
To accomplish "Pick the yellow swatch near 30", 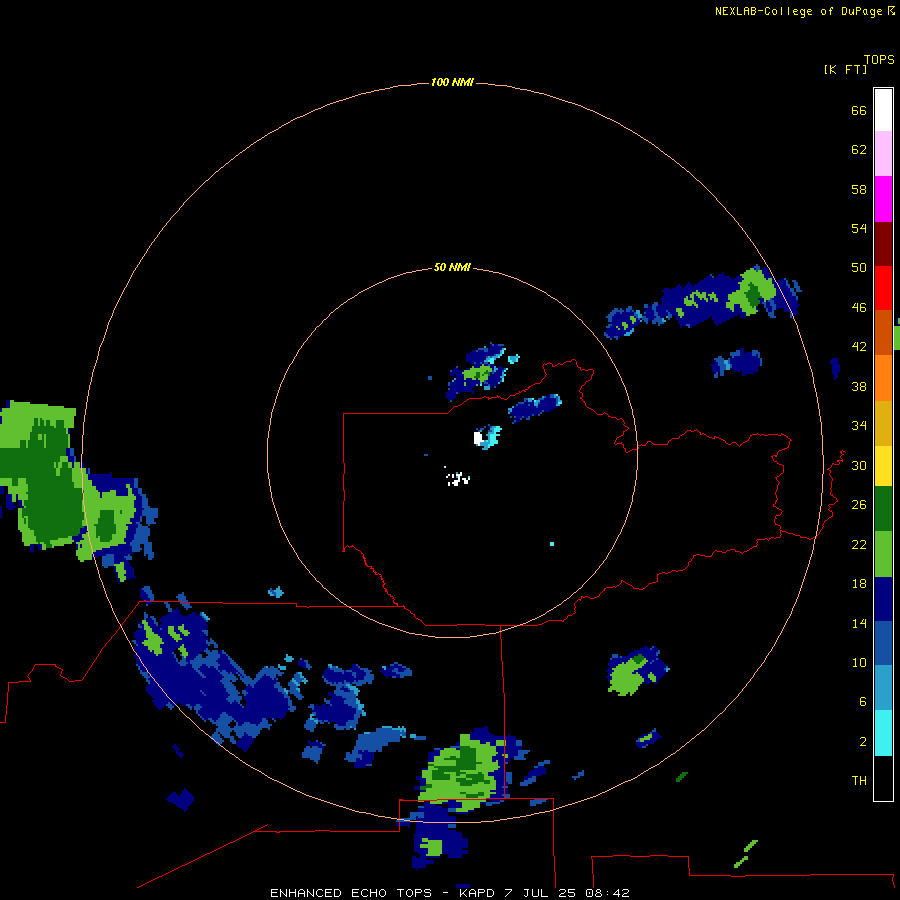I will click(x=883, y=466).
